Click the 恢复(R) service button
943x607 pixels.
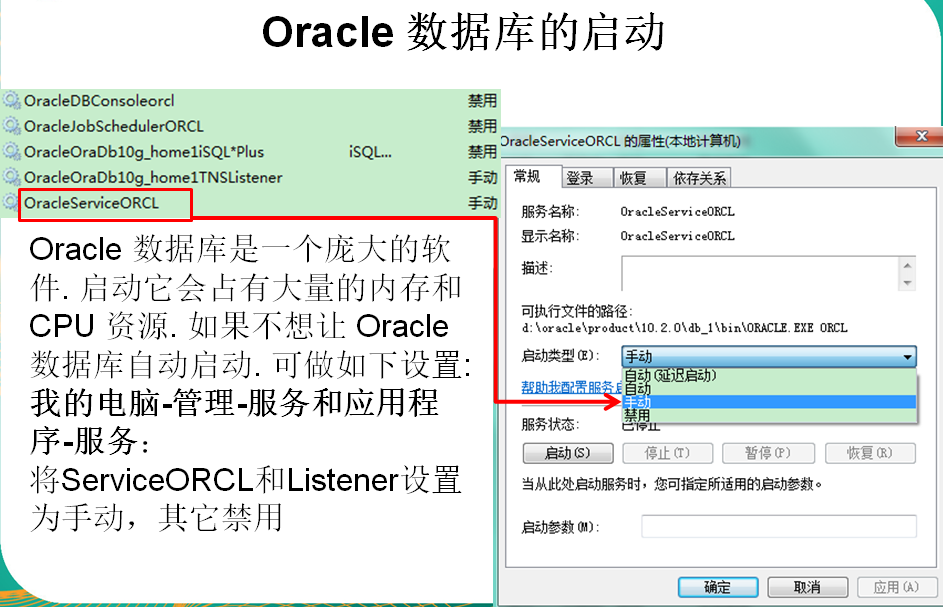(x=870, y=453)
